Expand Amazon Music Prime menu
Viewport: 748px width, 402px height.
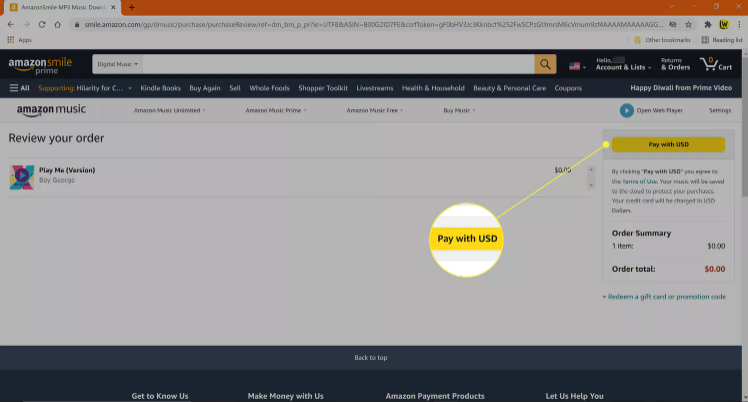click(x=276, y=110)
